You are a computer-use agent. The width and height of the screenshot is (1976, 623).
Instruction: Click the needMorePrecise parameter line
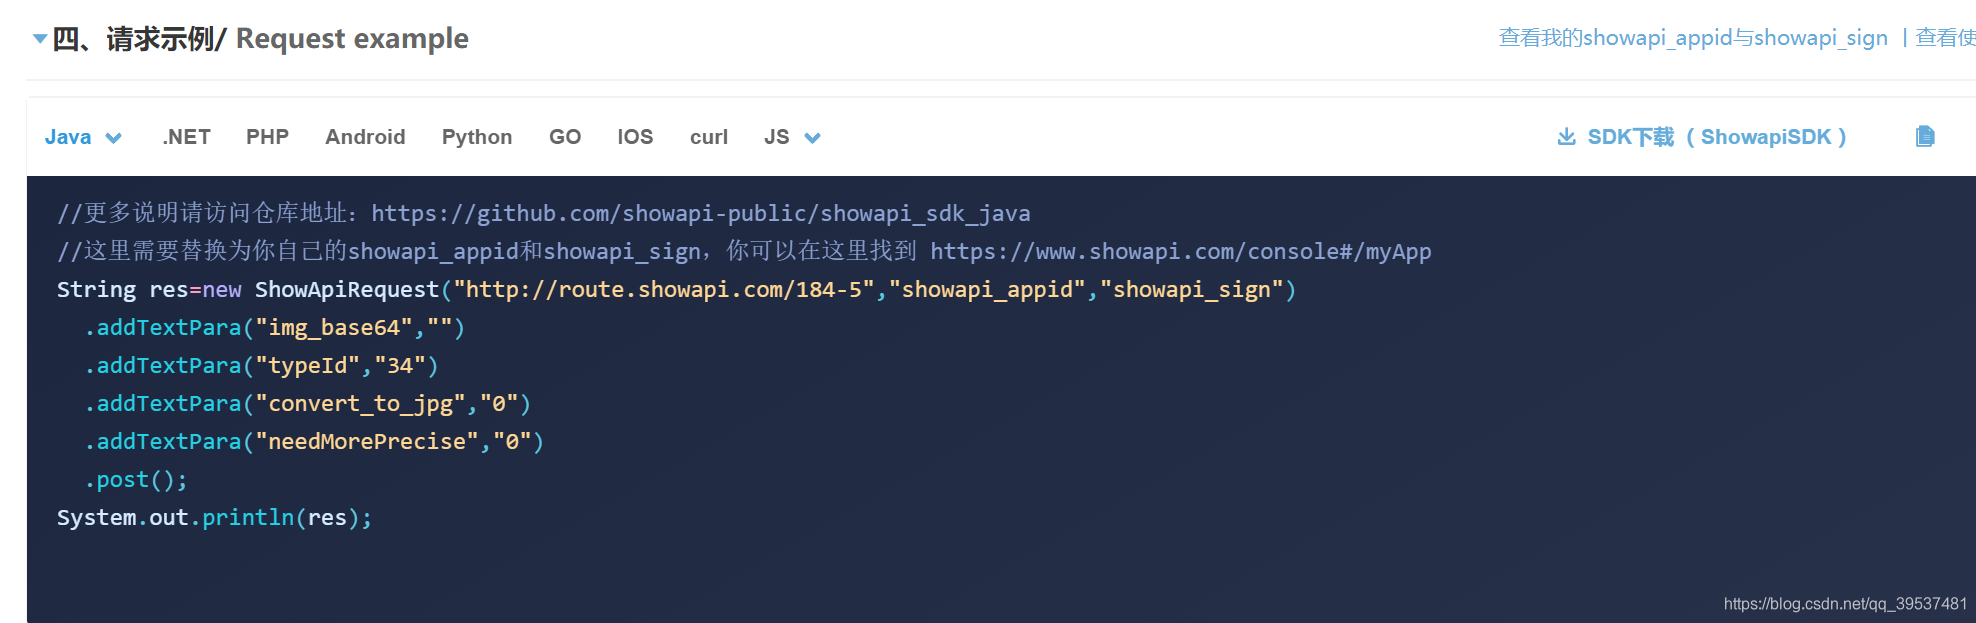pyautogui.click(x=314, y=442)
